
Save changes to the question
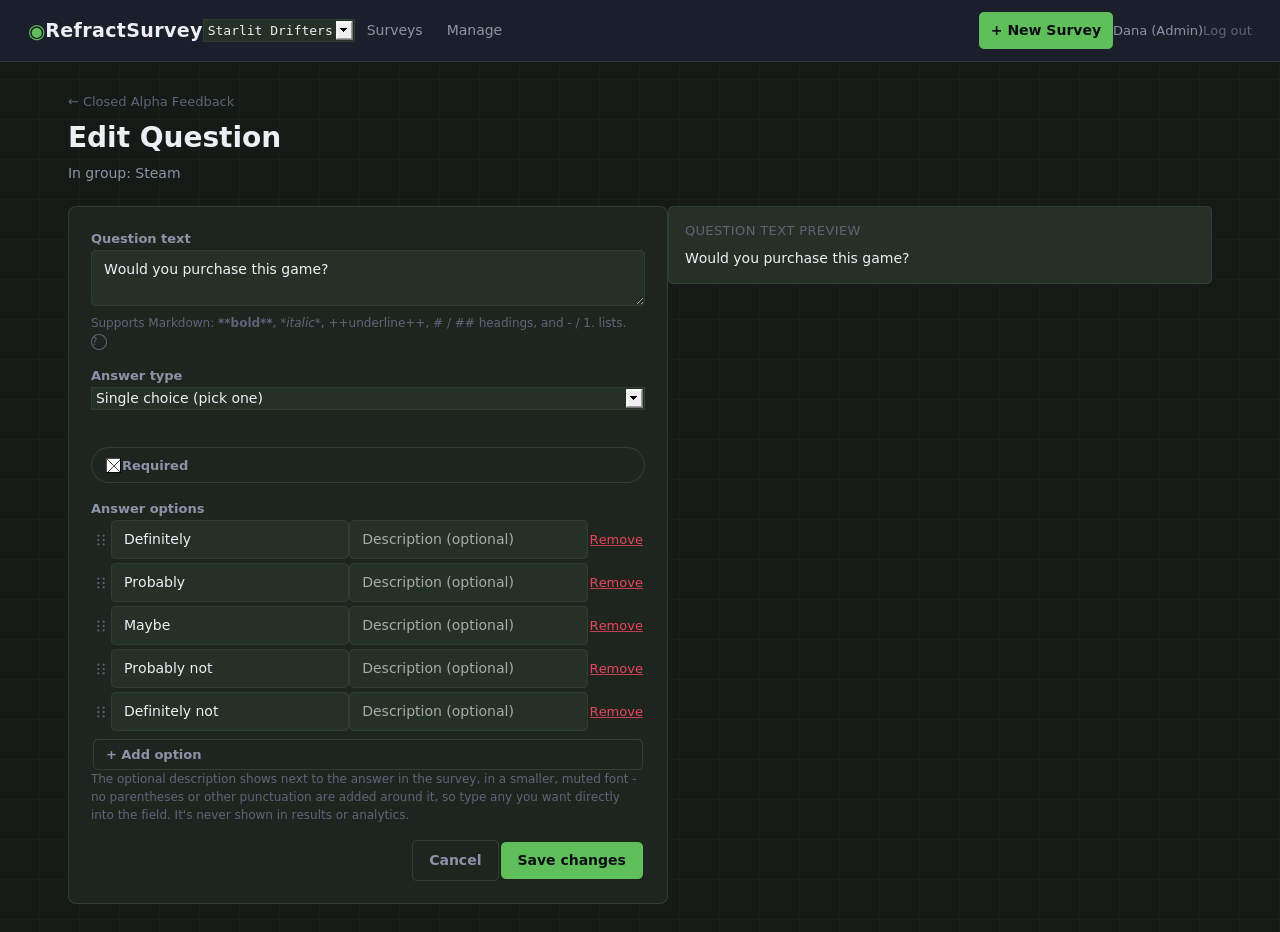tap(572, 860)
